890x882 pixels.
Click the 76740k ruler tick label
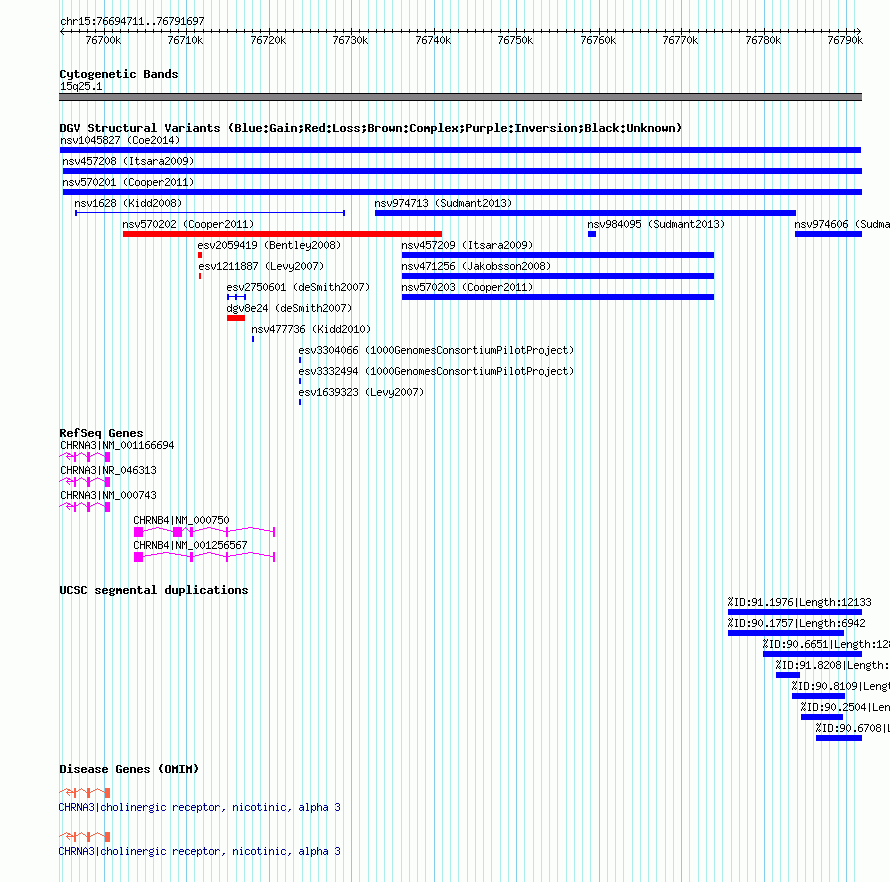(x=433, y=40)
